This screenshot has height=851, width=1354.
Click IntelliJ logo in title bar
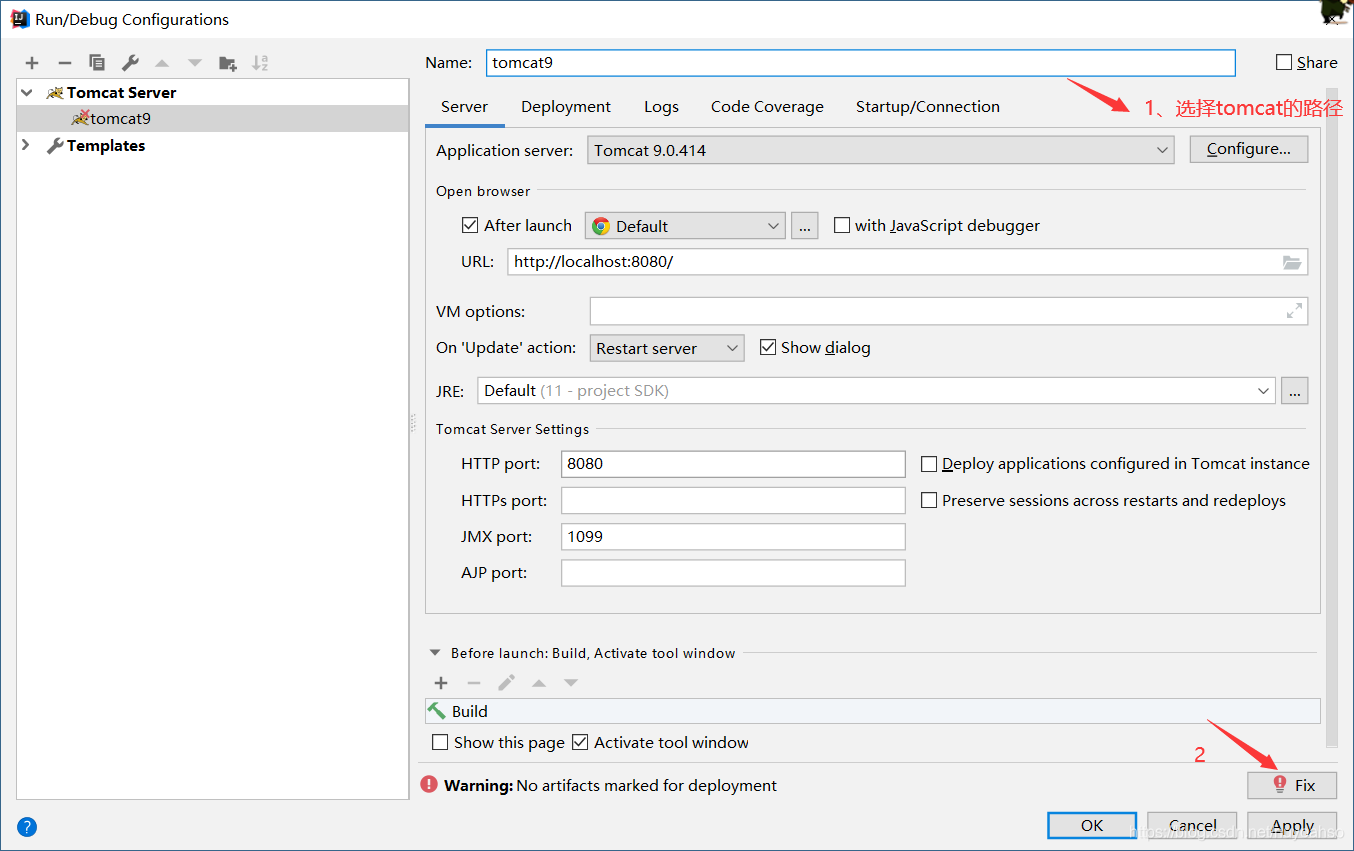pos(20,18)
